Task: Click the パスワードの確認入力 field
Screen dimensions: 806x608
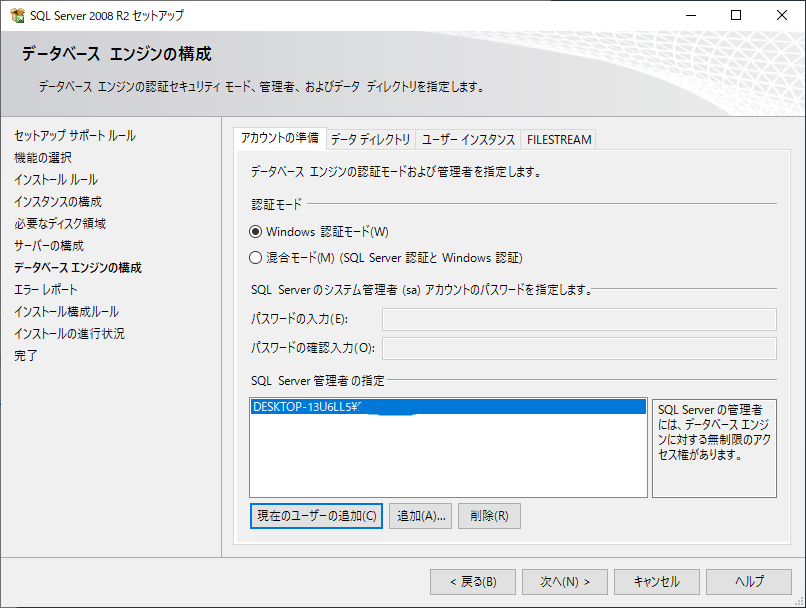Action: (579, 348)
